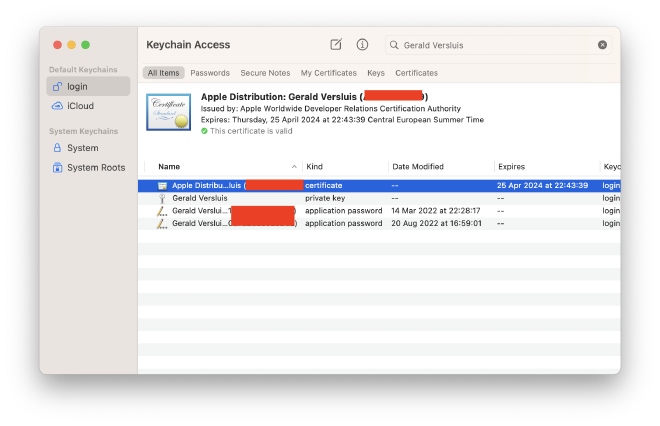Focus the search field containing Gerald Versluis
The height and width of the screenshot is (426, 660).
[x=498, y=45]
